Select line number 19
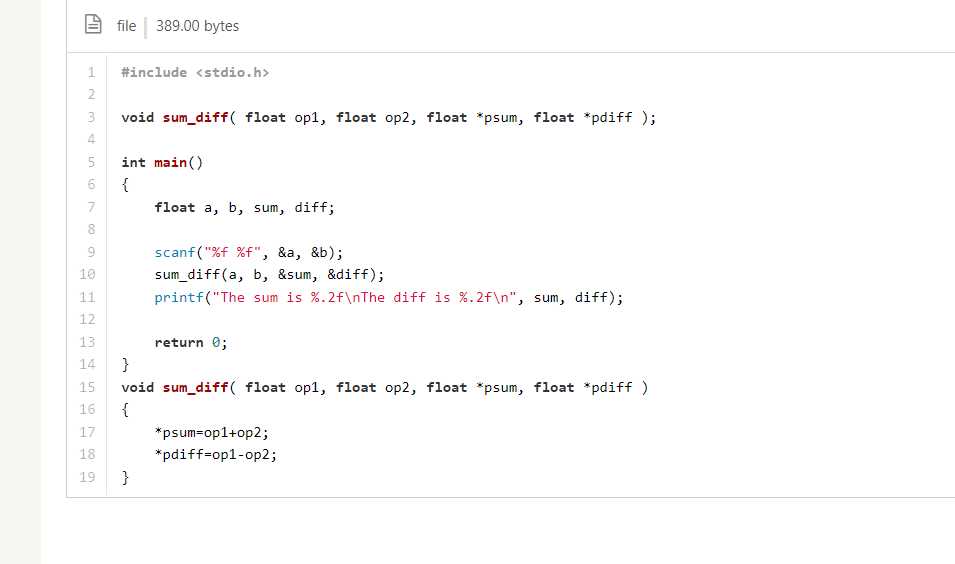This screenshot has width=955, height=564. (x=88, y=477)
